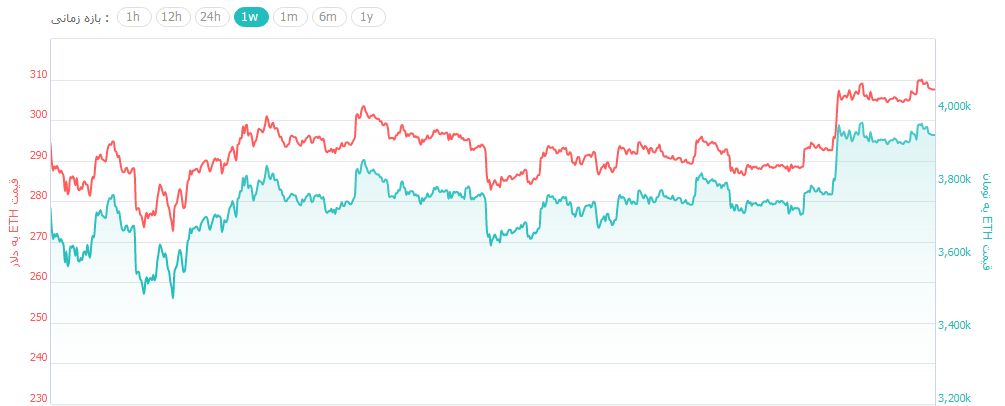Click the 3,400k toman axis label

[959, 325]
